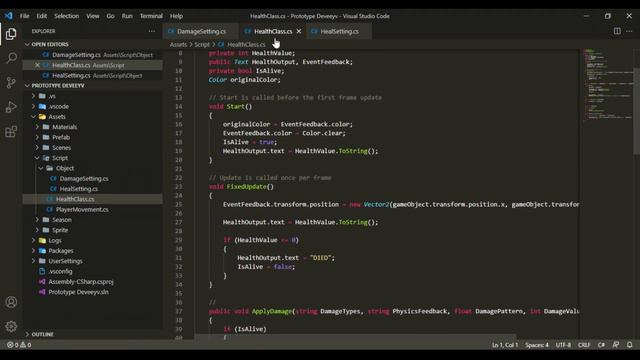Open the Source Control view
Viewport: 640px width, 360px height.
coord(11,82)
